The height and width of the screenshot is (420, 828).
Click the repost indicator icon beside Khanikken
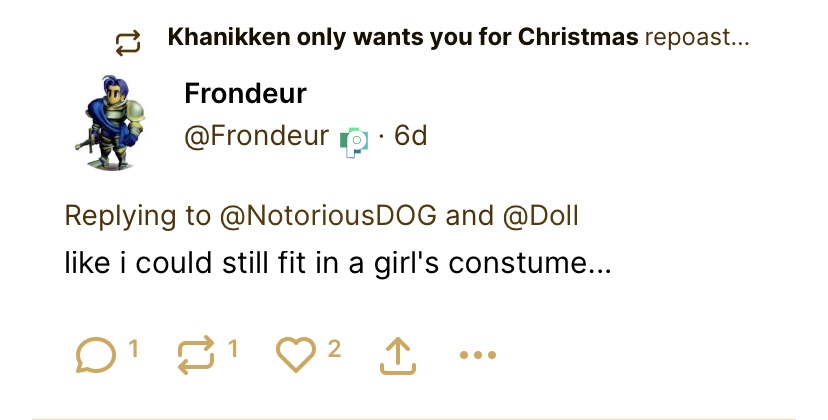click(128, 41)
